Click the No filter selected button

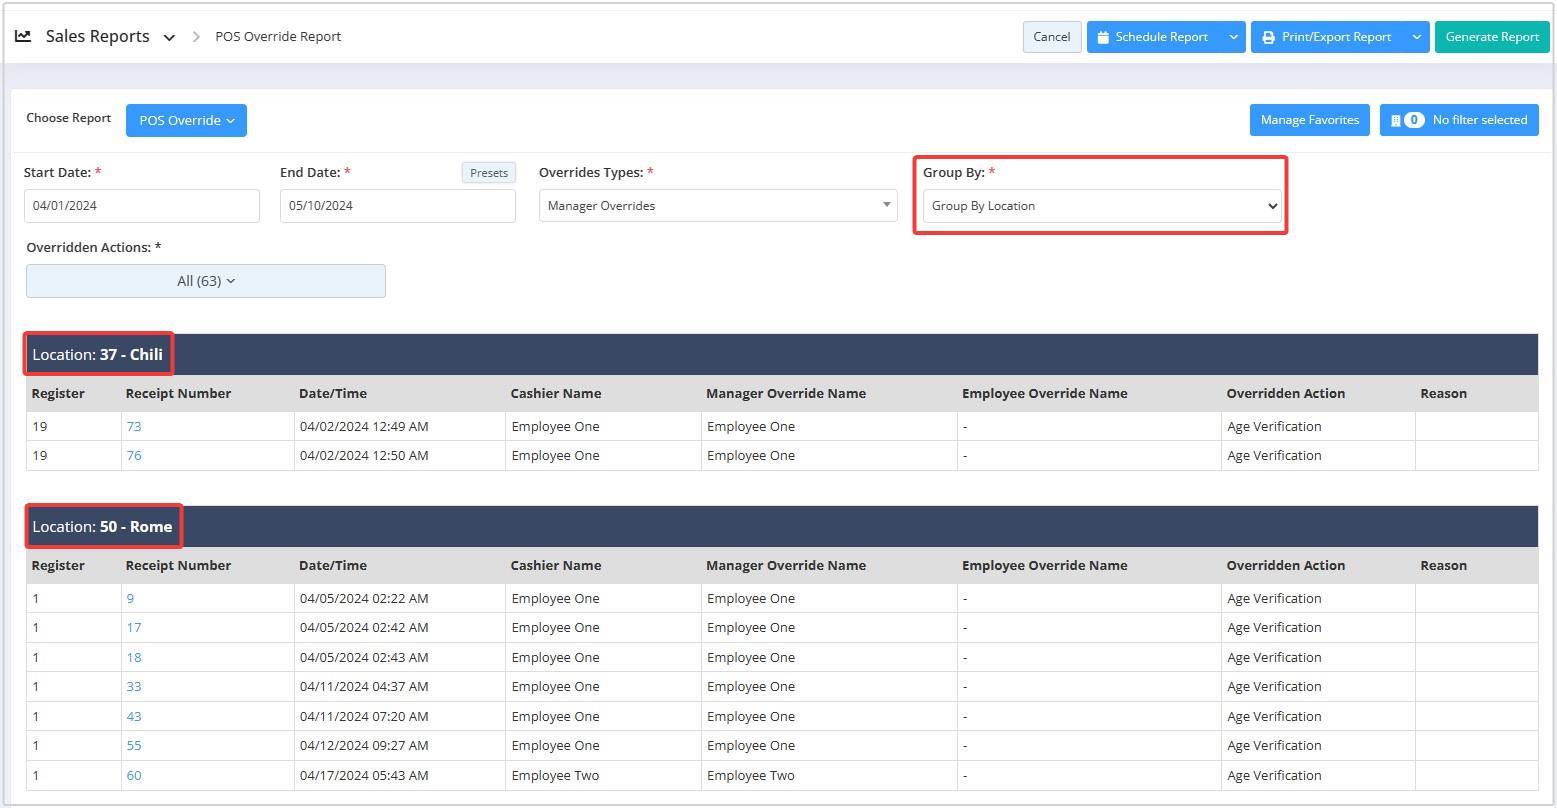(1459, 120)
